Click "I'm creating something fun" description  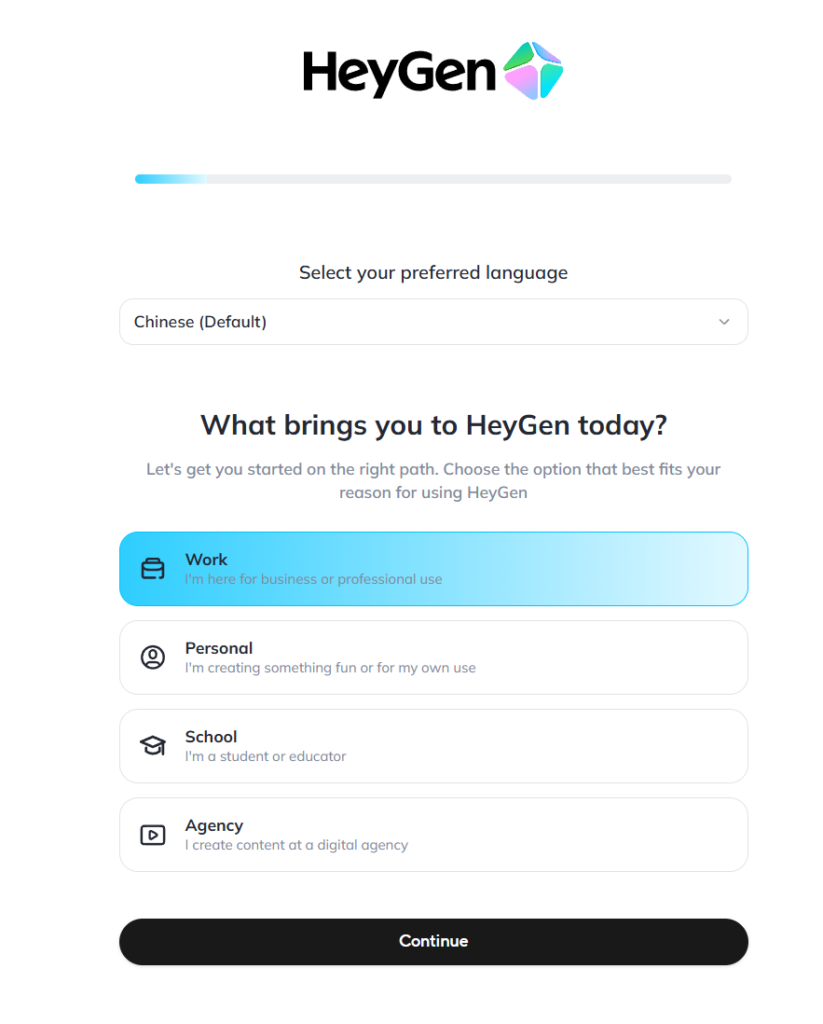(x=330, y=668)
